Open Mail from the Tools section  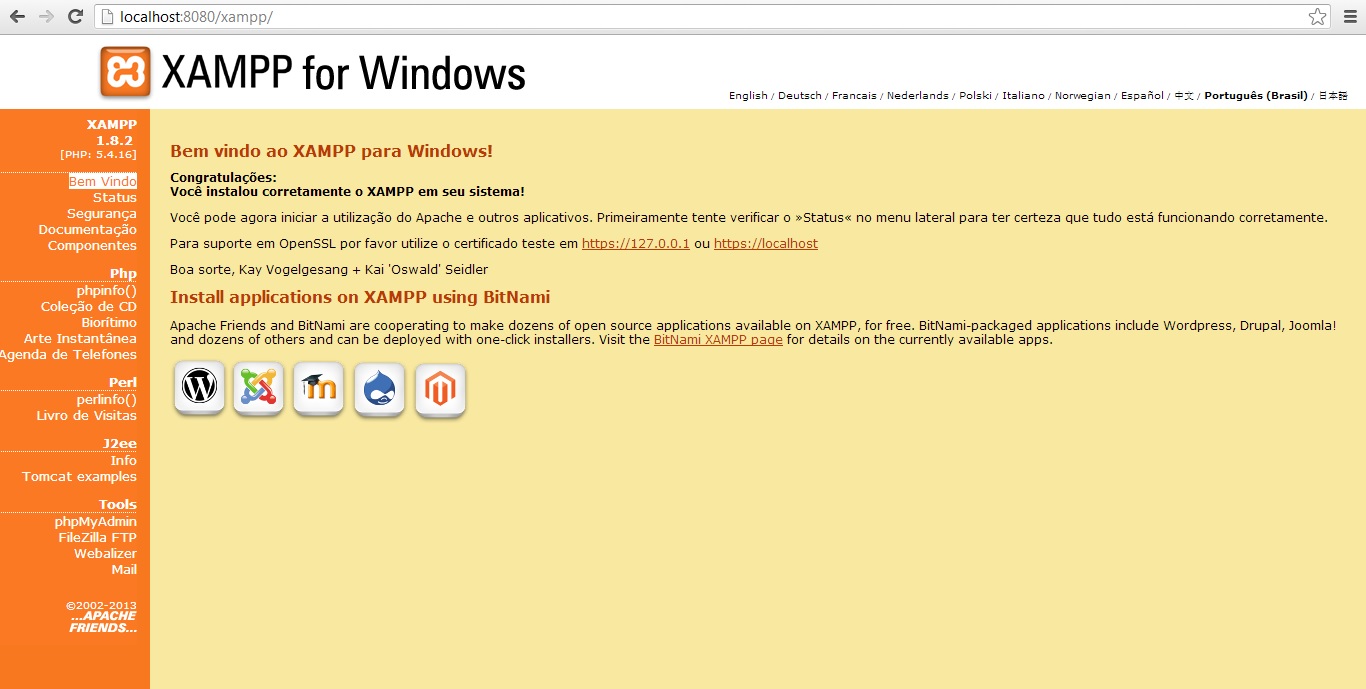click(125, 570)
